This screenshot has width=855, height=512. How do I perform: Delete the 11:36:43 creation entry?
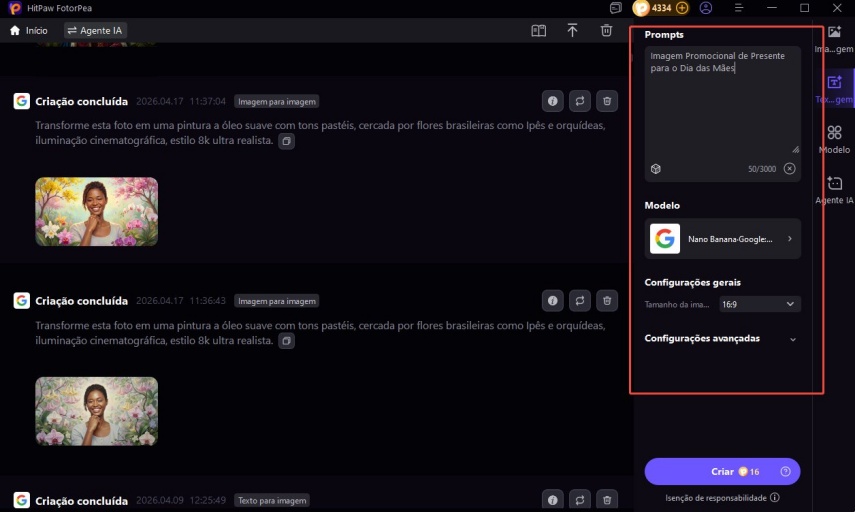(x=607, y=301)
